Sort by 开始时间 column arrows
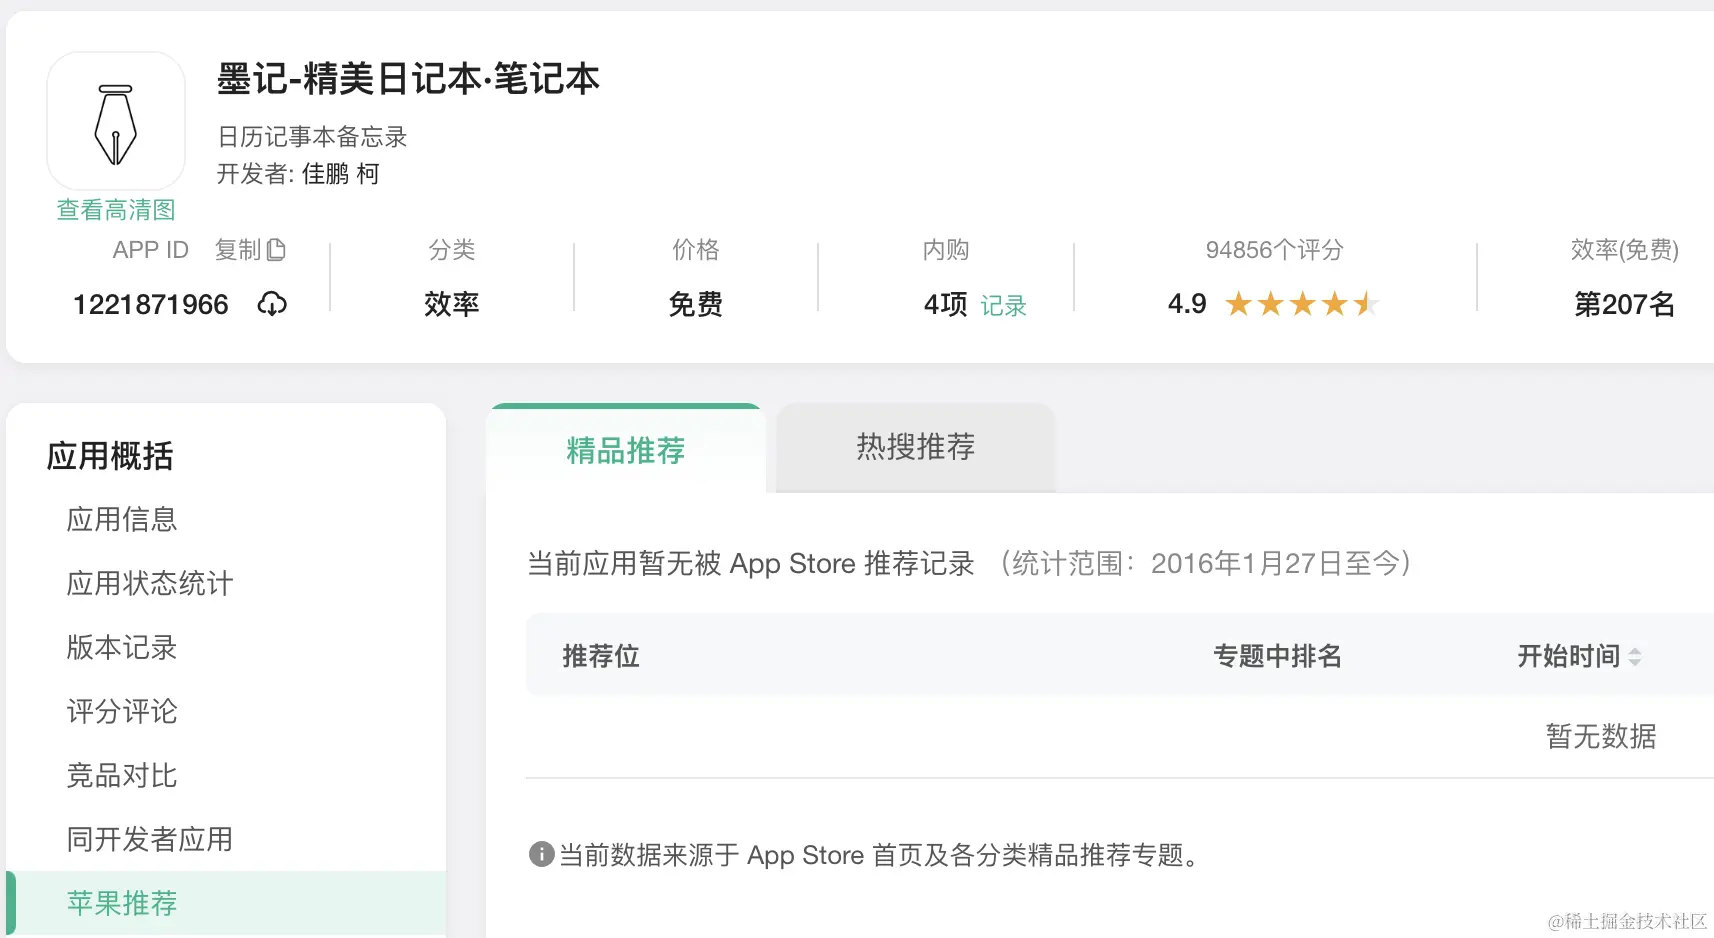This screenshot has height=938, width=1714. click(1635, 656)
